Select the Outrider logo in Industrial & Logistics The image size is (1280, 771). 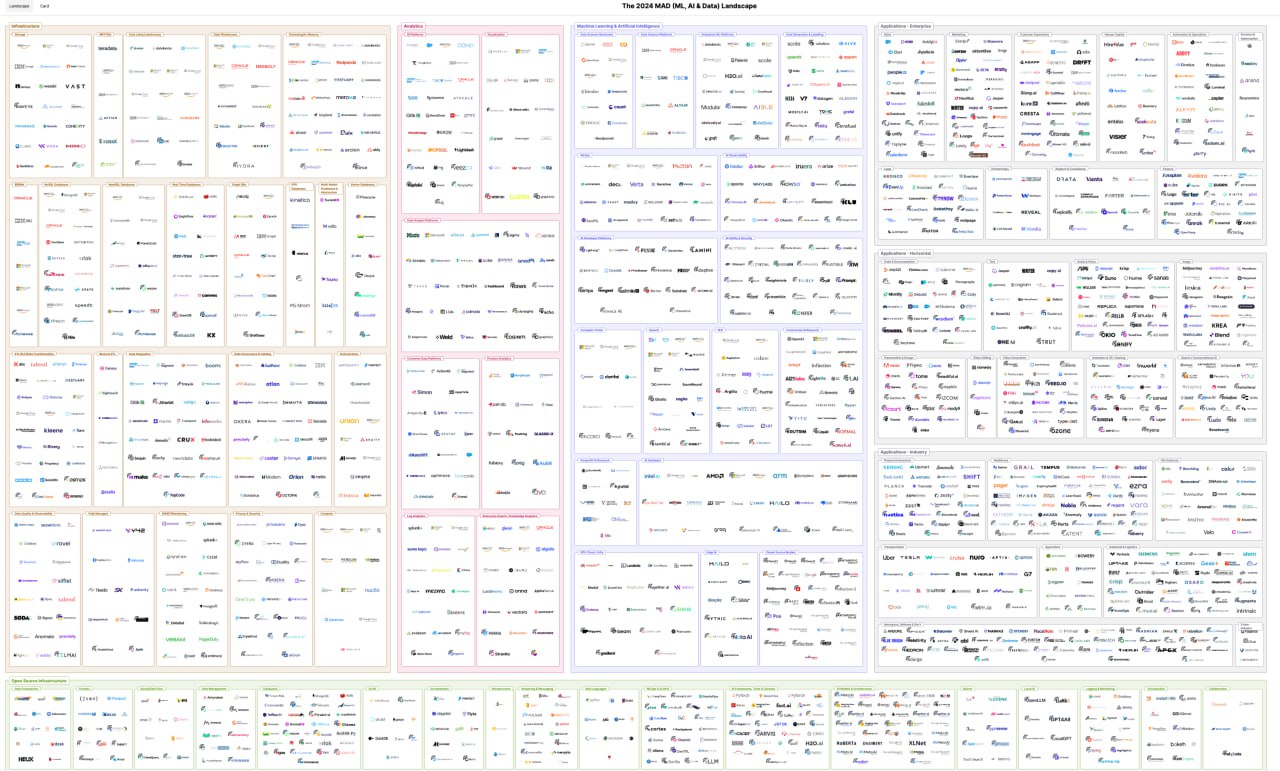tap(1144, 591)
